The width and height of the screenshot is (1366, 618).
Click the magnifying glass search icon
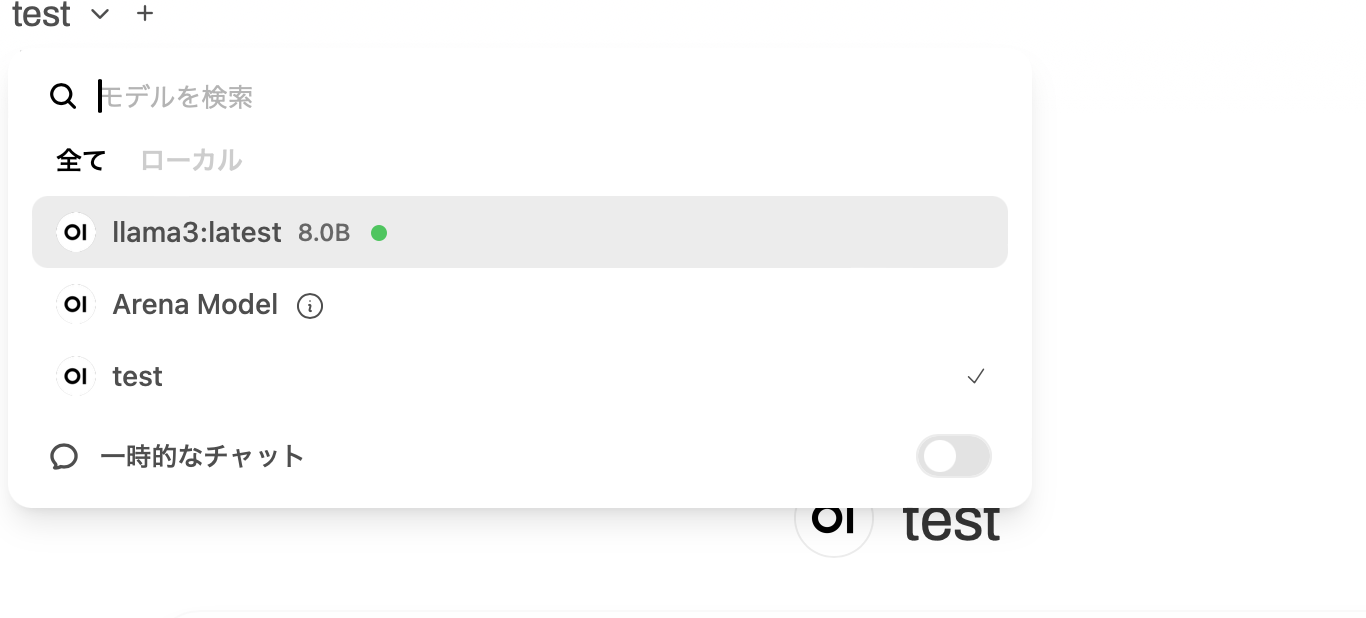click(63, 96)
